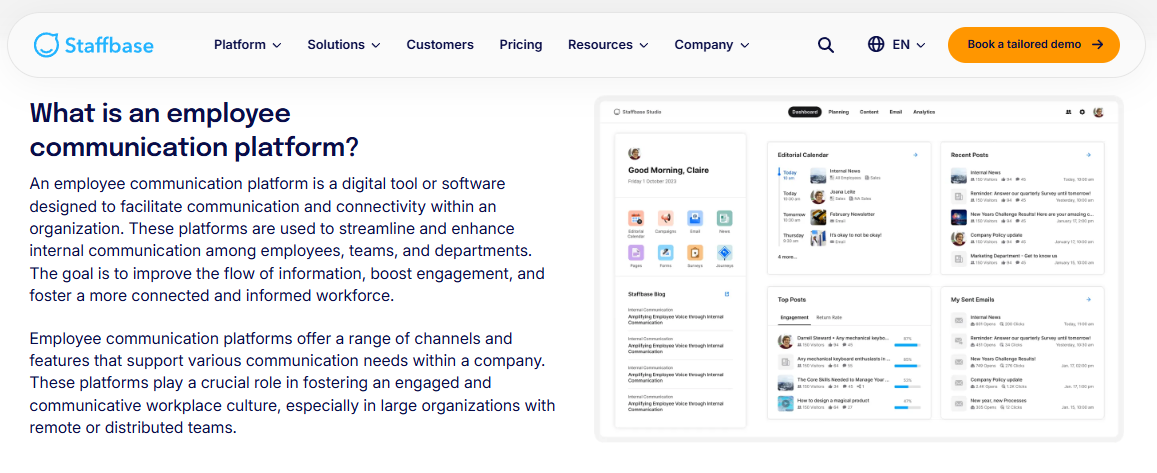Viewport: 1157px width, 473px height.
Task: Click the globe language icon
Action: tap(876, 44)
